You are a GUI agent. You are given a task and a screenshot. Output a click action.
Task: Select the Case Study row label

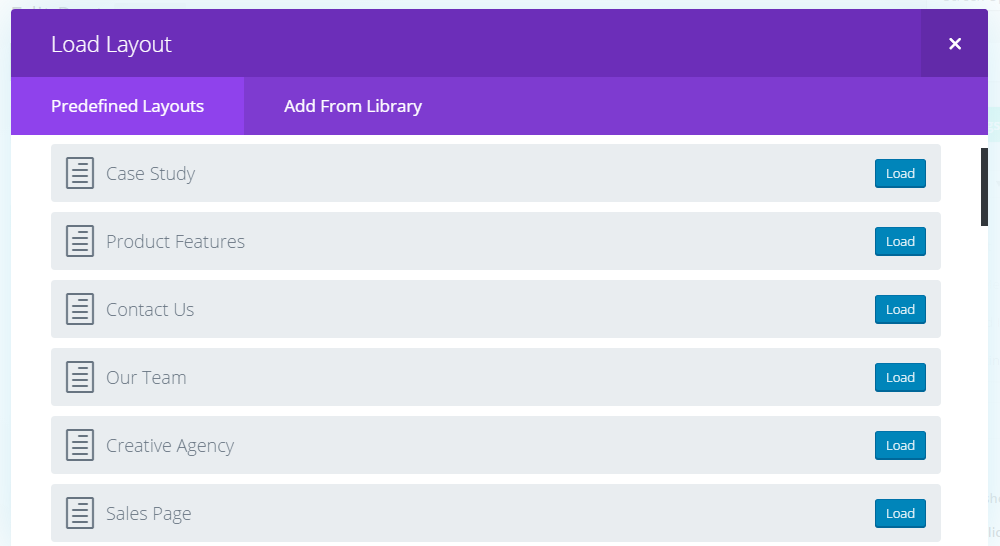pyautogui.click(x=150, y=174)
